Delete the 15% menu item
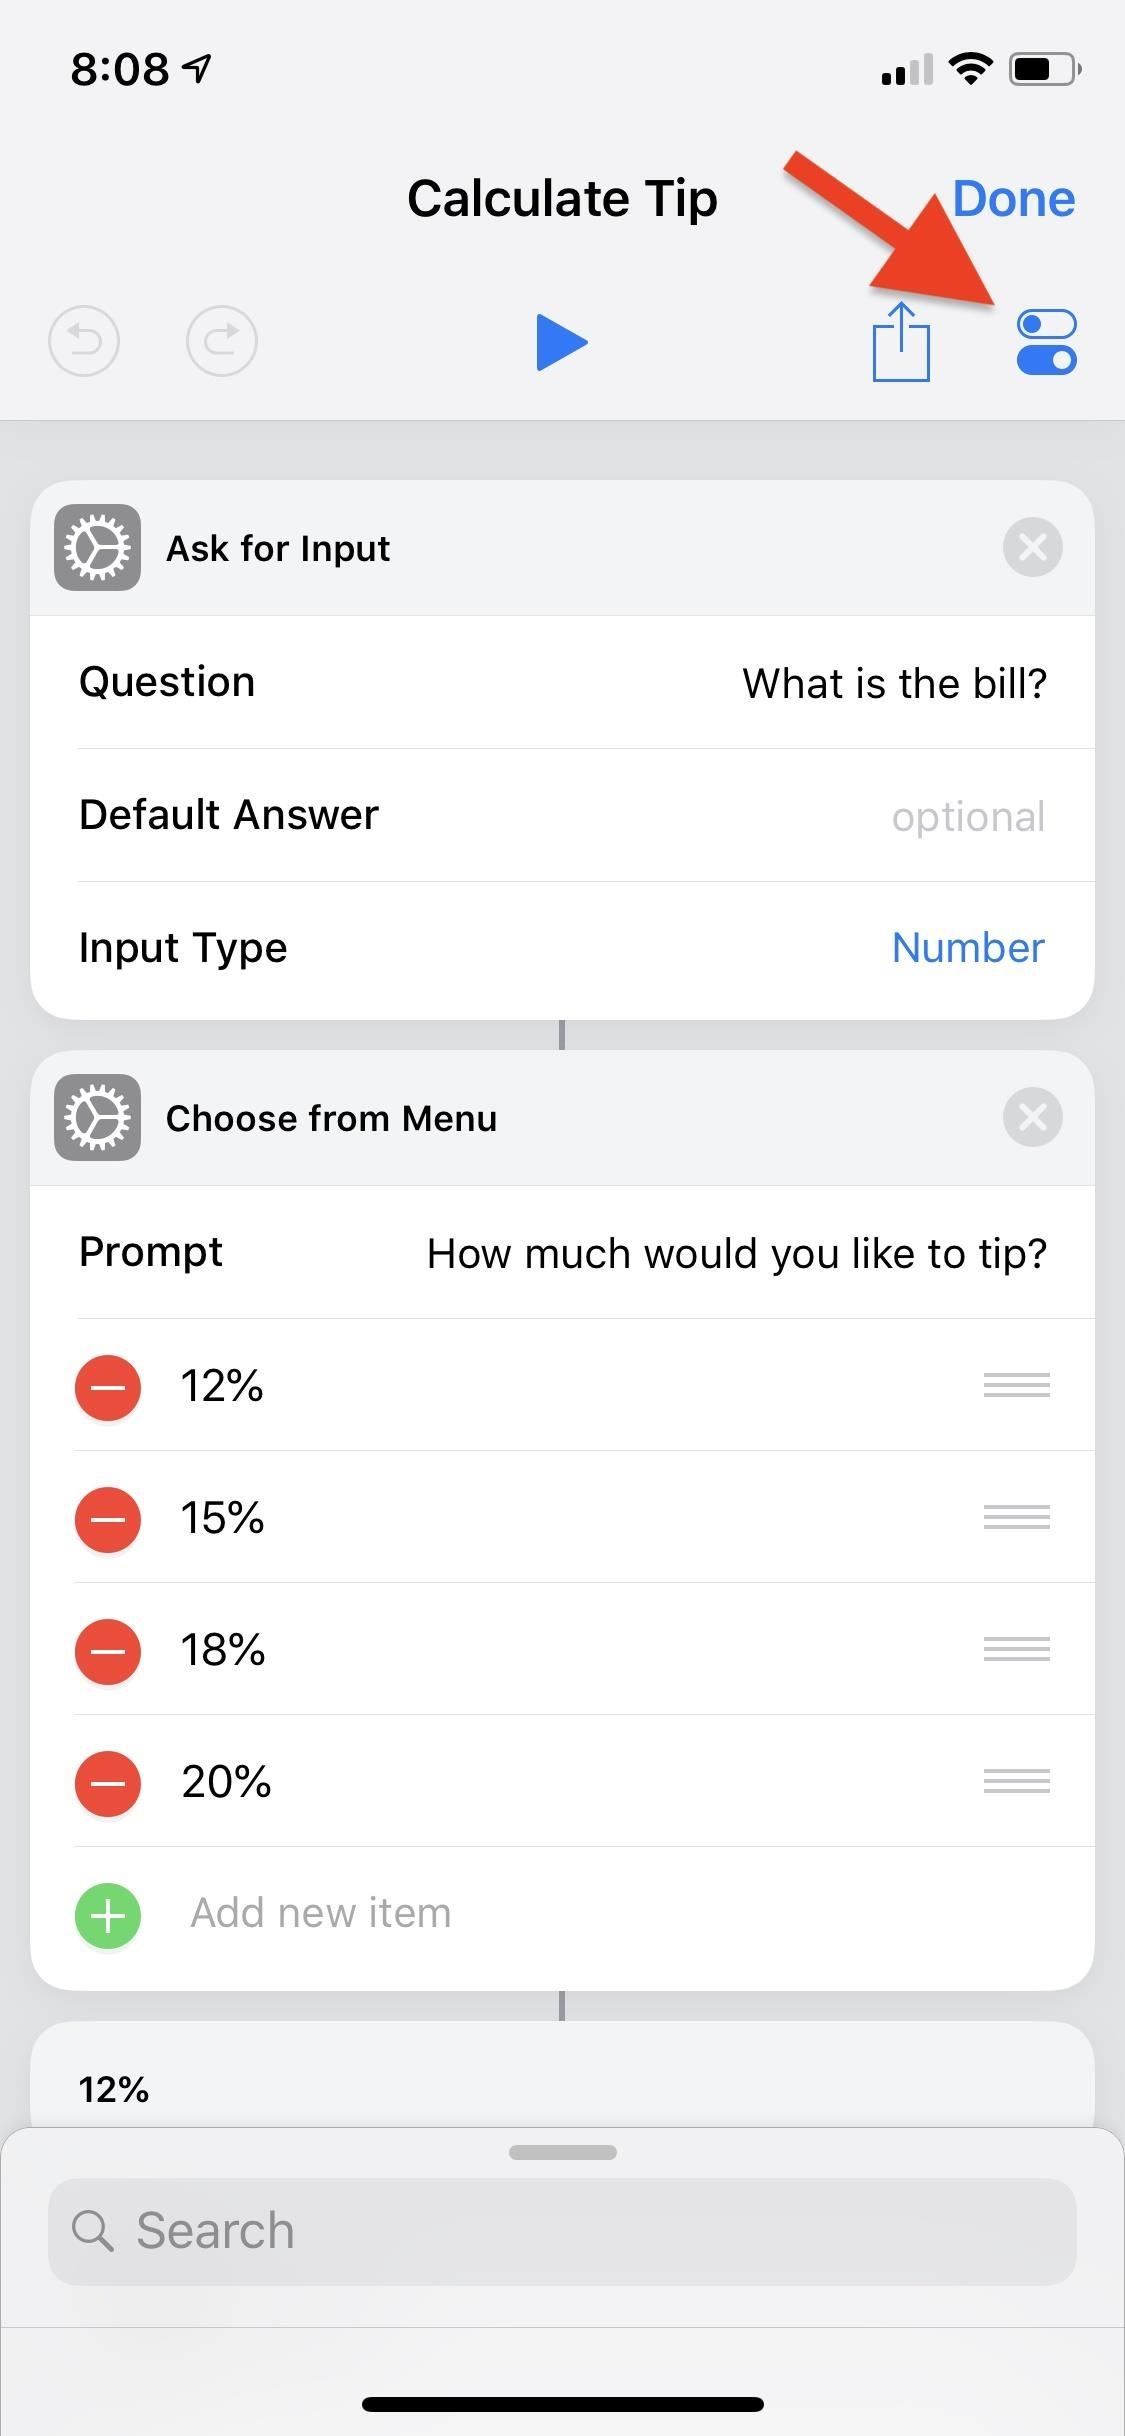This screenshot has width=1125, height=2436. (x=108, y=1519)
